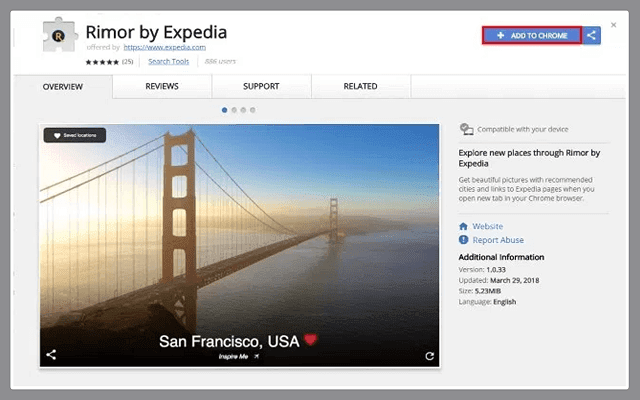Click the compatible-with-your-device icon
This screenshot has height=400, width=640.
coord(465,129)
